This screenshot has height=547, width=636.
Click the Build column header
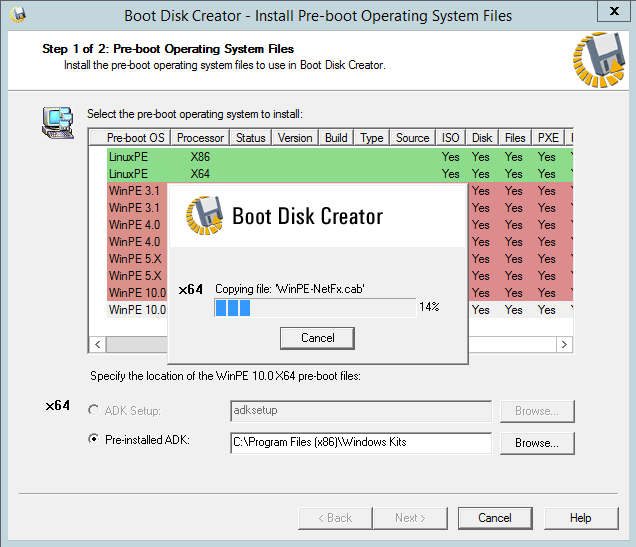pyautogui.click(x=336, y=138)
